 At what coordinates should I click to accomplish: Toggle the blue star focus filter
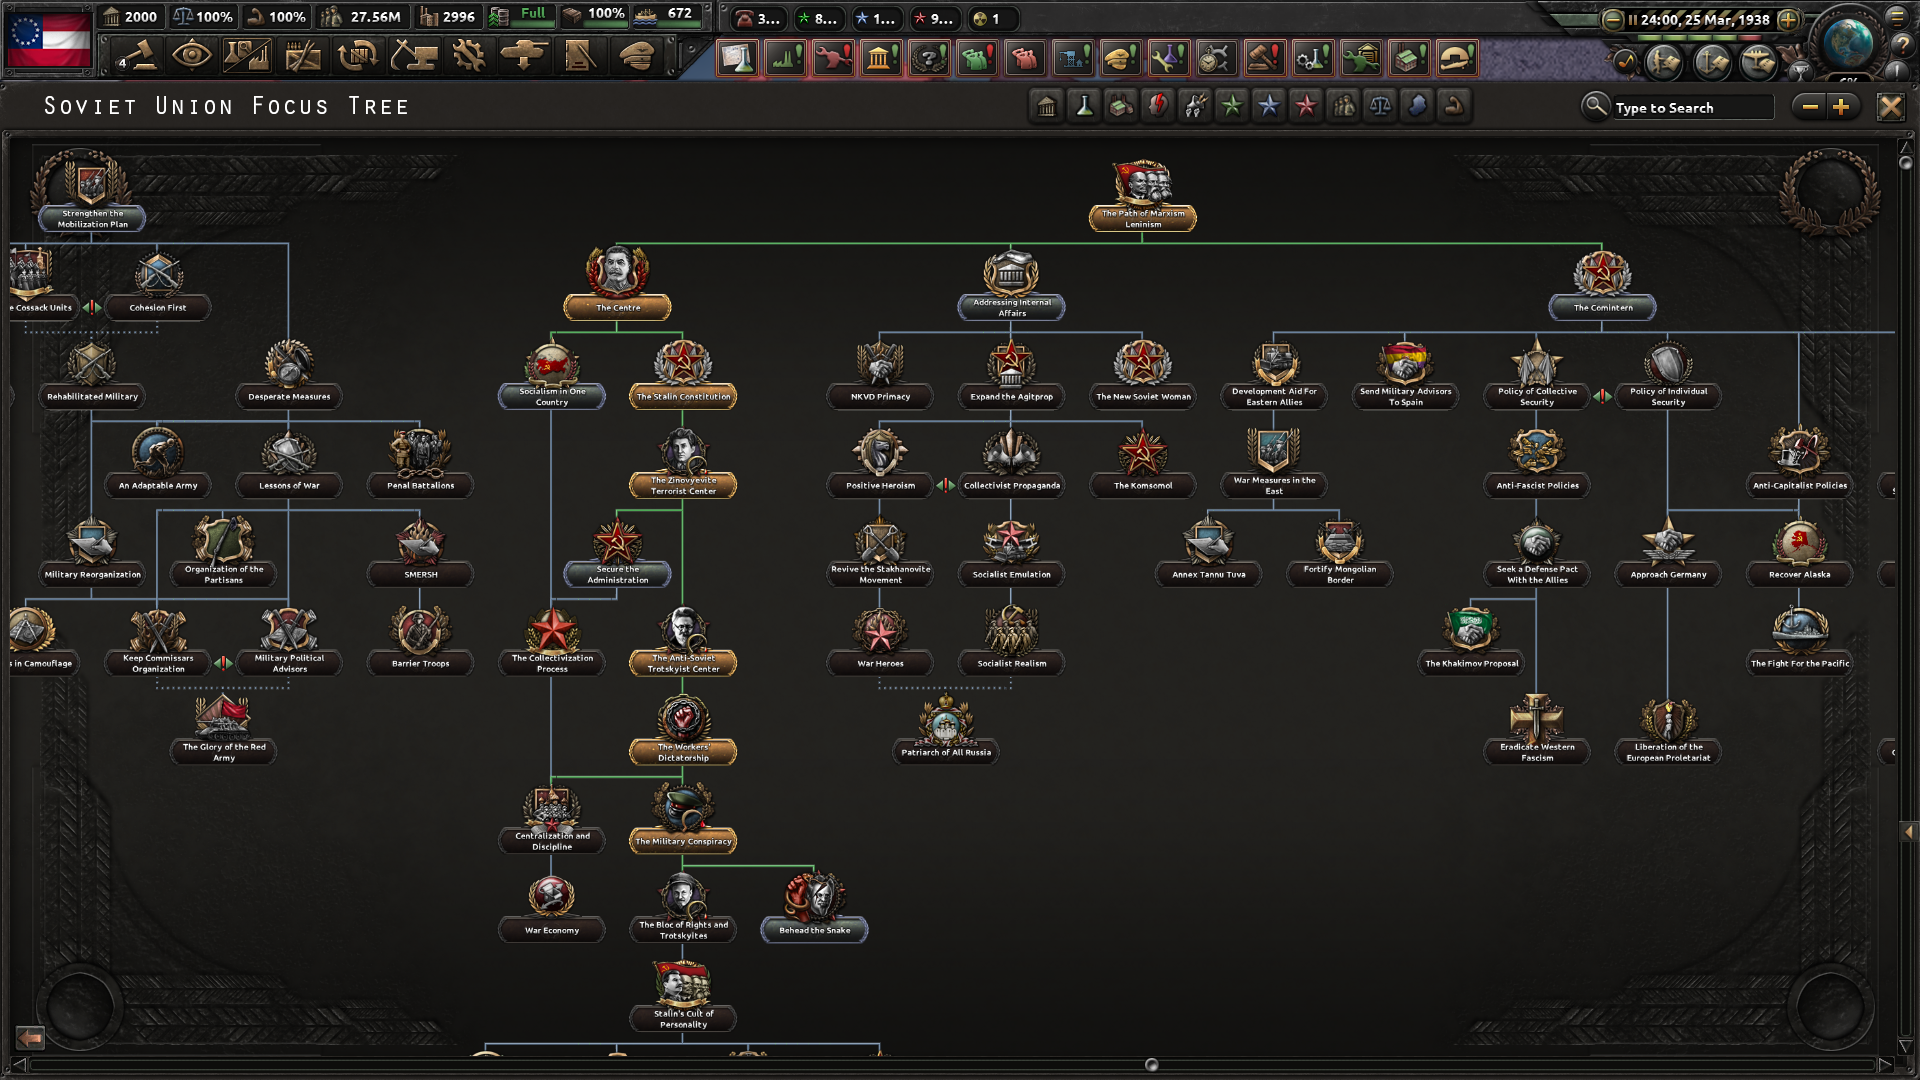(1269, 106)
